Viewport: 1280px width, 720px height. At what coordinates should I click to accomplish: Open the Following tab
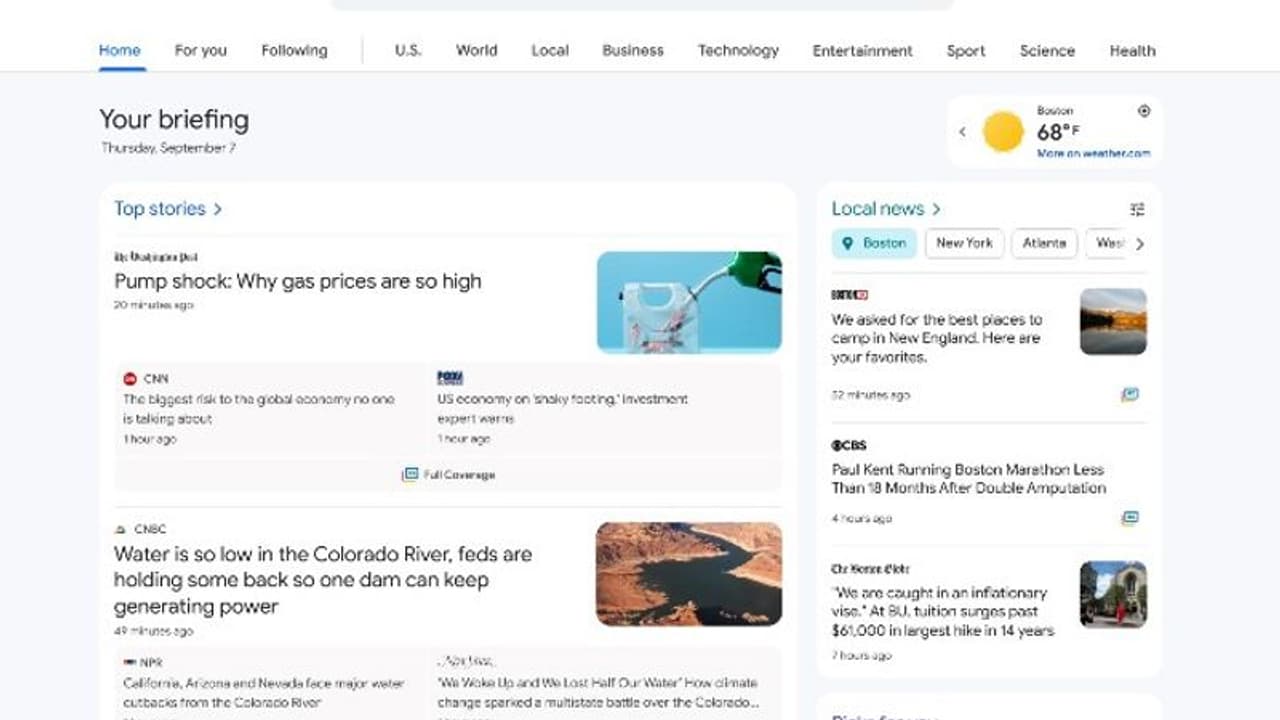pyautogui.click(x=293, y=49)
